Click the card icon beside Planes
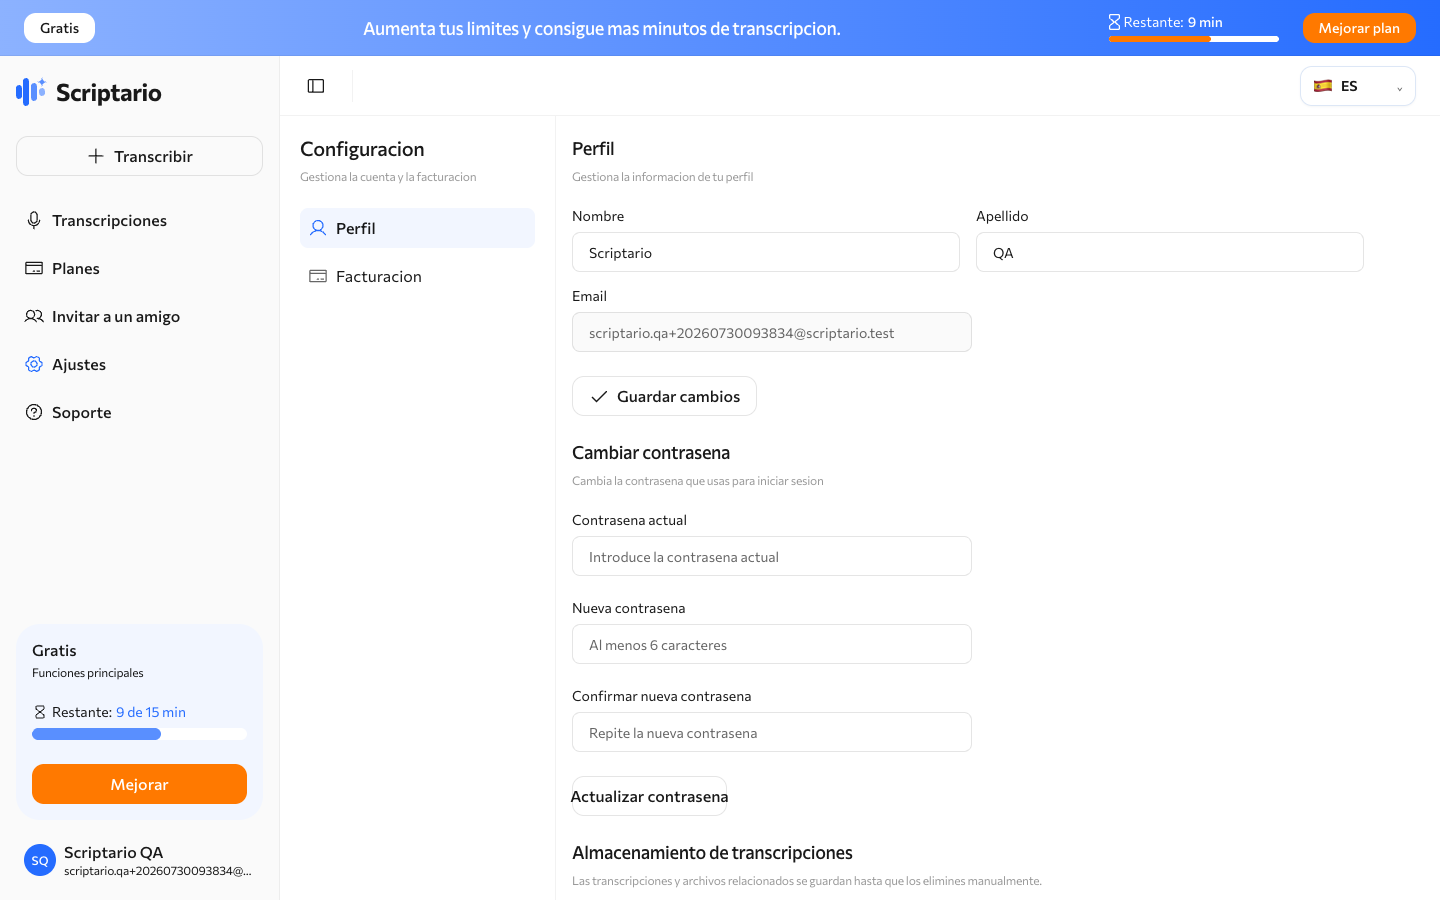Viewport: 1440px width, 900px height. (x=34, y=268)
